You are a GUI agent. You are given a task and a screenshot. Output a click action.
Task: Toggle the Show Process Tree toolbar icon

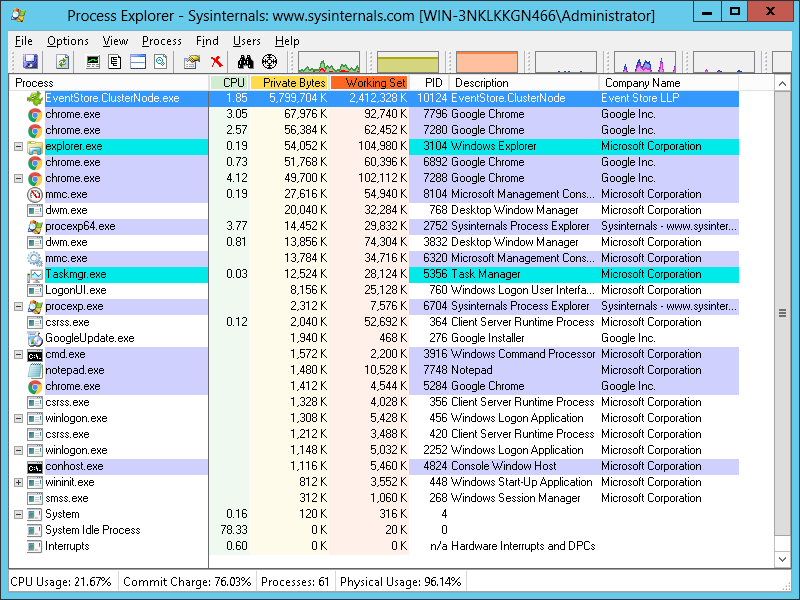tap(115, 62)
